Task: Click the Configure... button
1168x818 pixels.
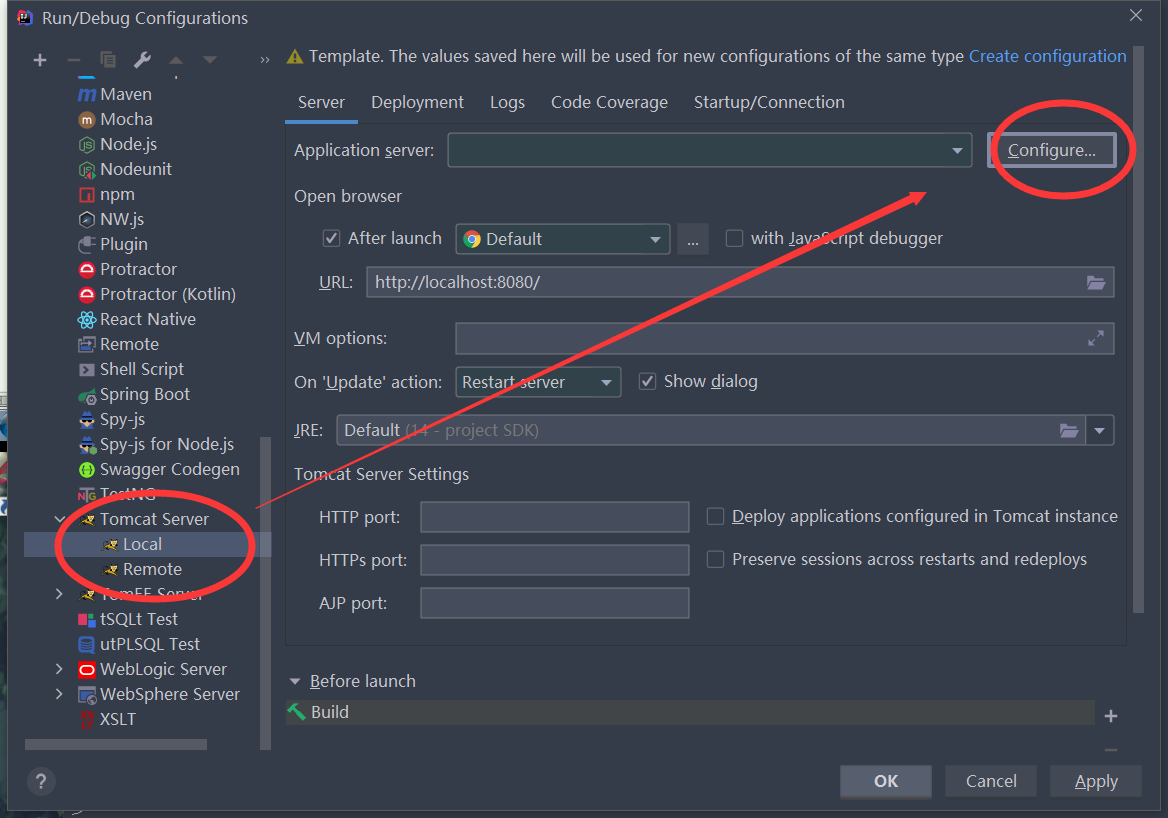Action: click(x=1052, y=150)
